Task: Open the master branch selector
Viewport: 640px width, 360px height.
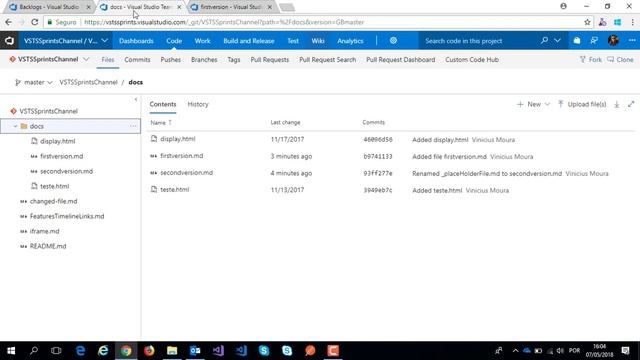Action: tap(34, 82)
